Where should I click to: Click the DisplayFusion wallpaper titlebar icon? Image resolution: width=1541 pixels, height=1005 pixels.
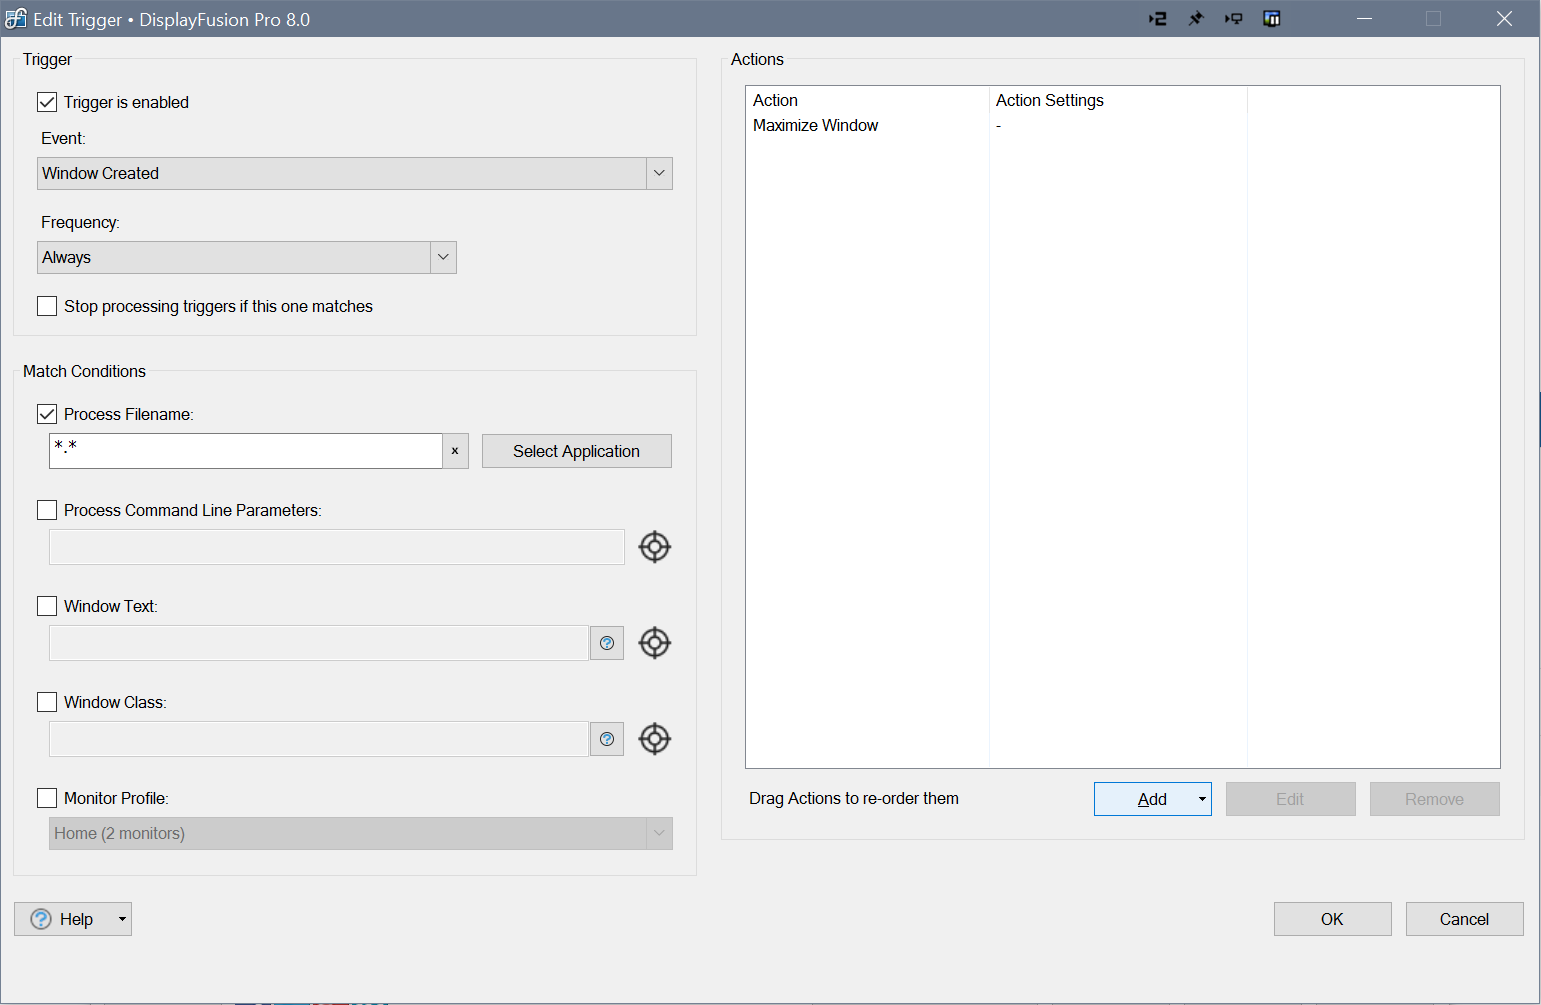point(1271,19)
